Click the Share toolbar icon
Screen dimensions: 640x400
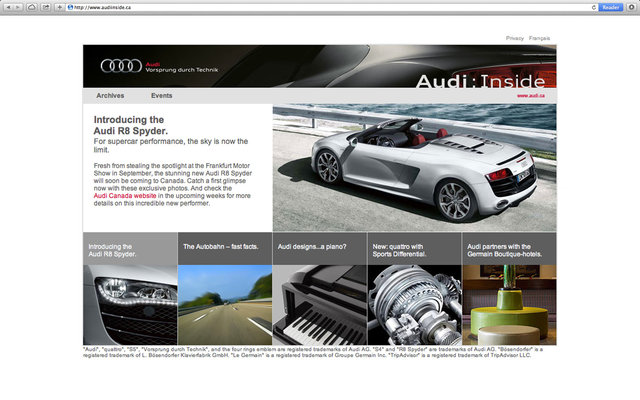click(46, 7)
